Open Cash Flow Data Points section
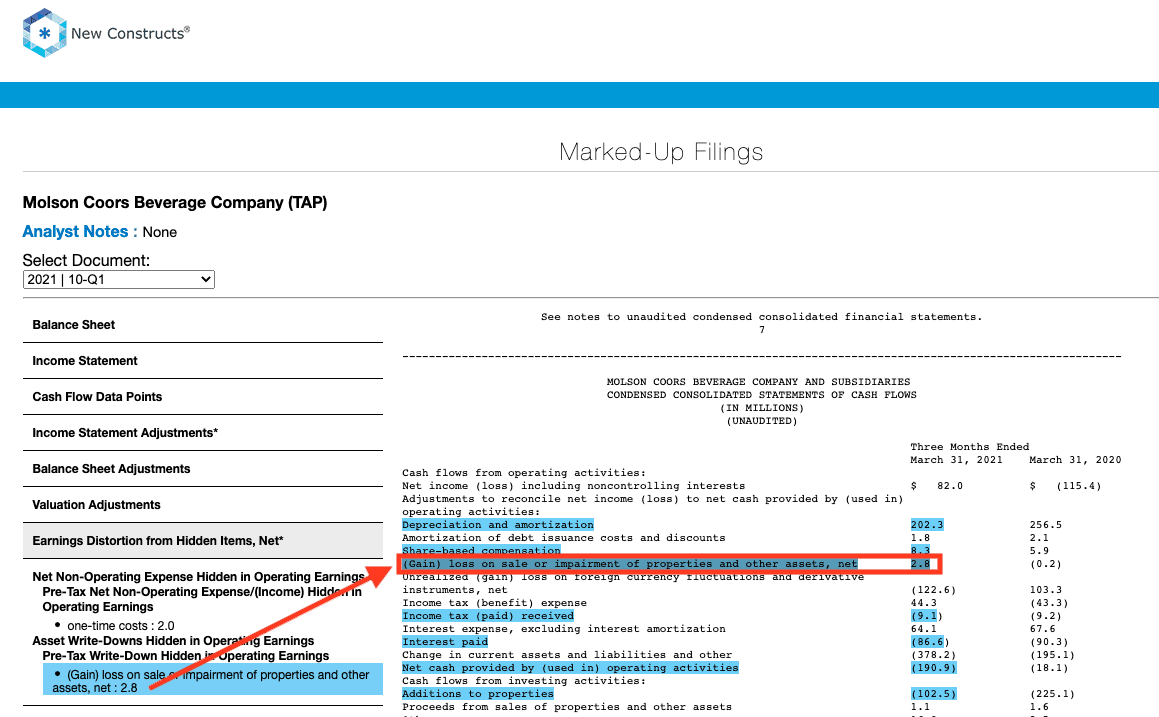Screen dimensions: 1159x717 (97, 397)
